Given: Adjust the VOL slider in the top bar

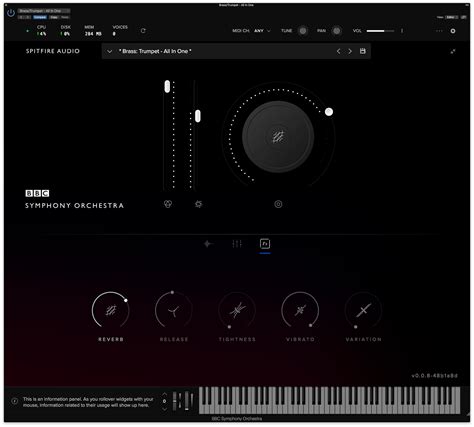Looking at the screenshot, I should (380, 31).
